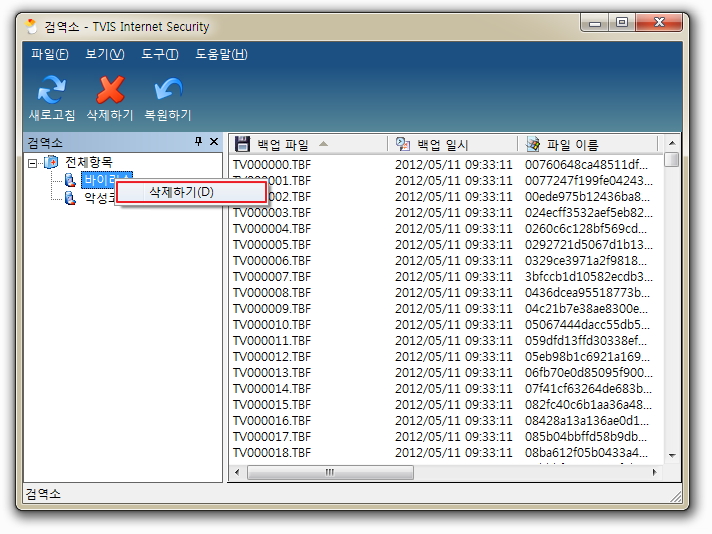Open the 파일(F) menu

50,54
